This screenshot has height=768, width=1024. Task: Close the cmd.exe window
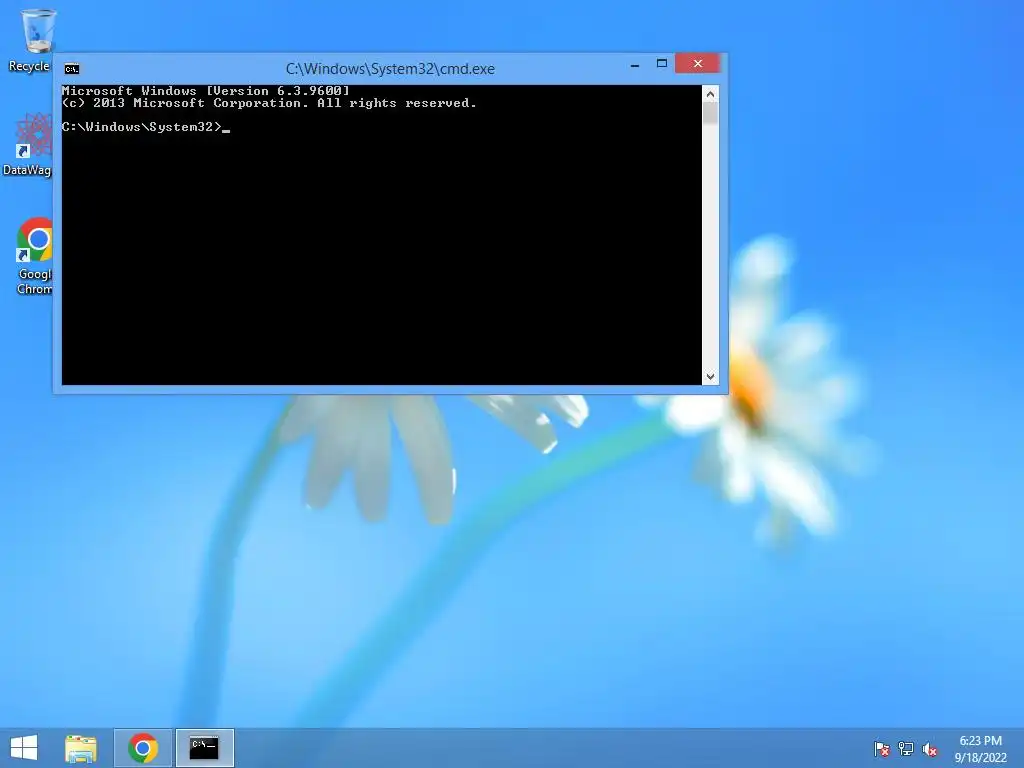click(x=697, y=63)
